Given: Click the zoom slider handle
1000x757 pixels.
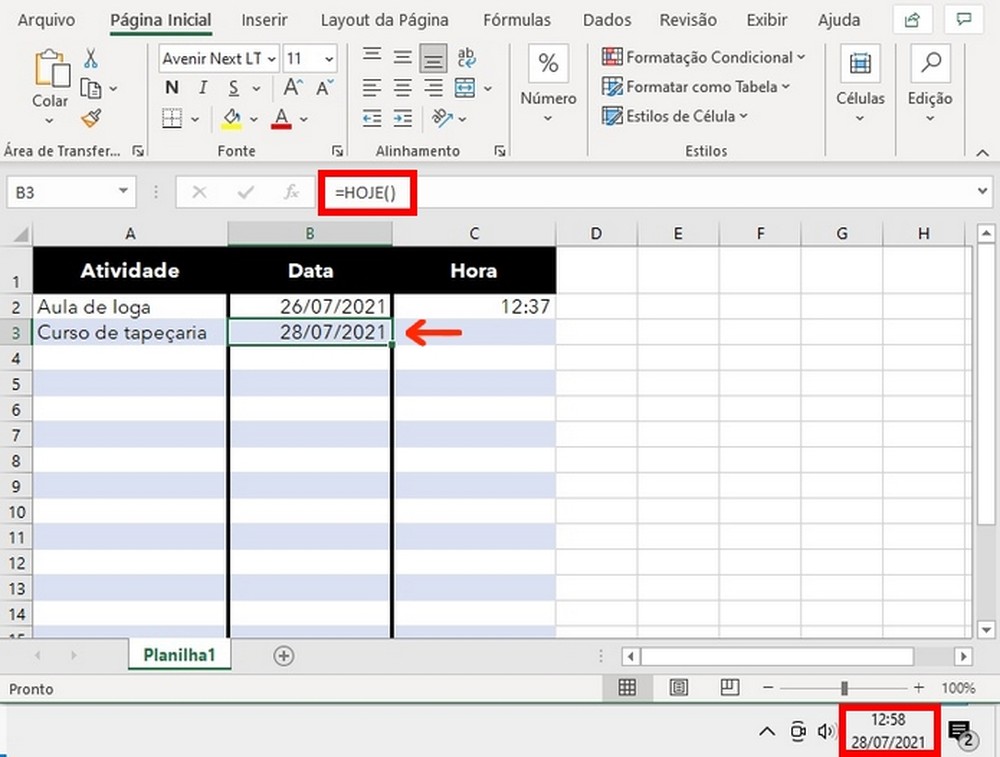Looking at the screenshot, I should 845,688.
